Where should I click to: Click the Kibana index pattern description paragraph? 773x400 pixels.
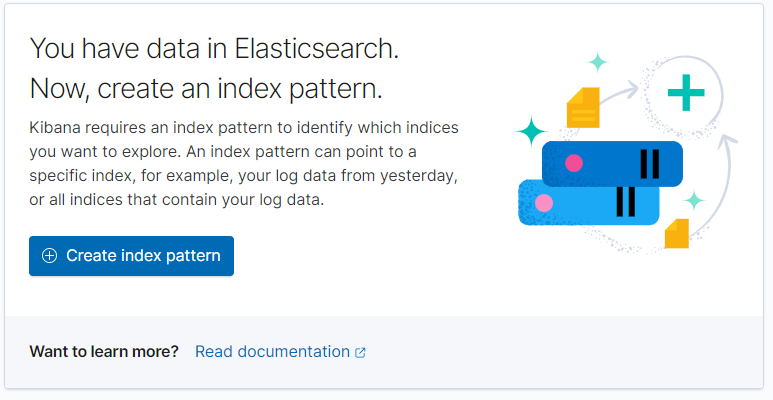click(x=244, y=164)
